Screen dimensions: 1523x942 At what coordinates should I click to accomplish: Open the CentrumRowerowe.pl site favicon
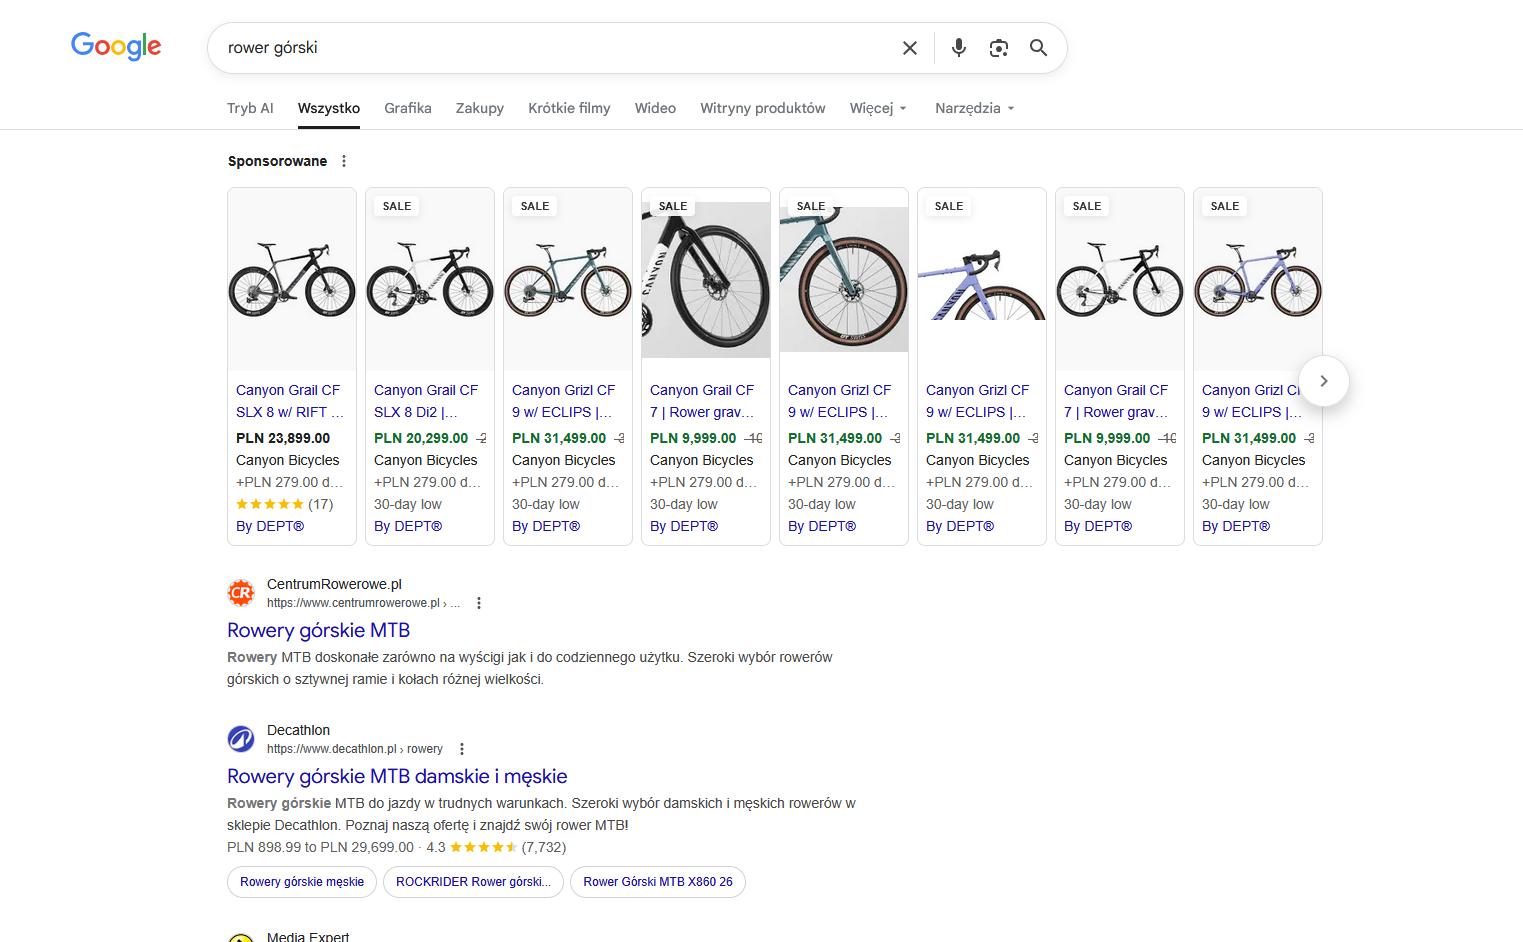tap(241, 592)
